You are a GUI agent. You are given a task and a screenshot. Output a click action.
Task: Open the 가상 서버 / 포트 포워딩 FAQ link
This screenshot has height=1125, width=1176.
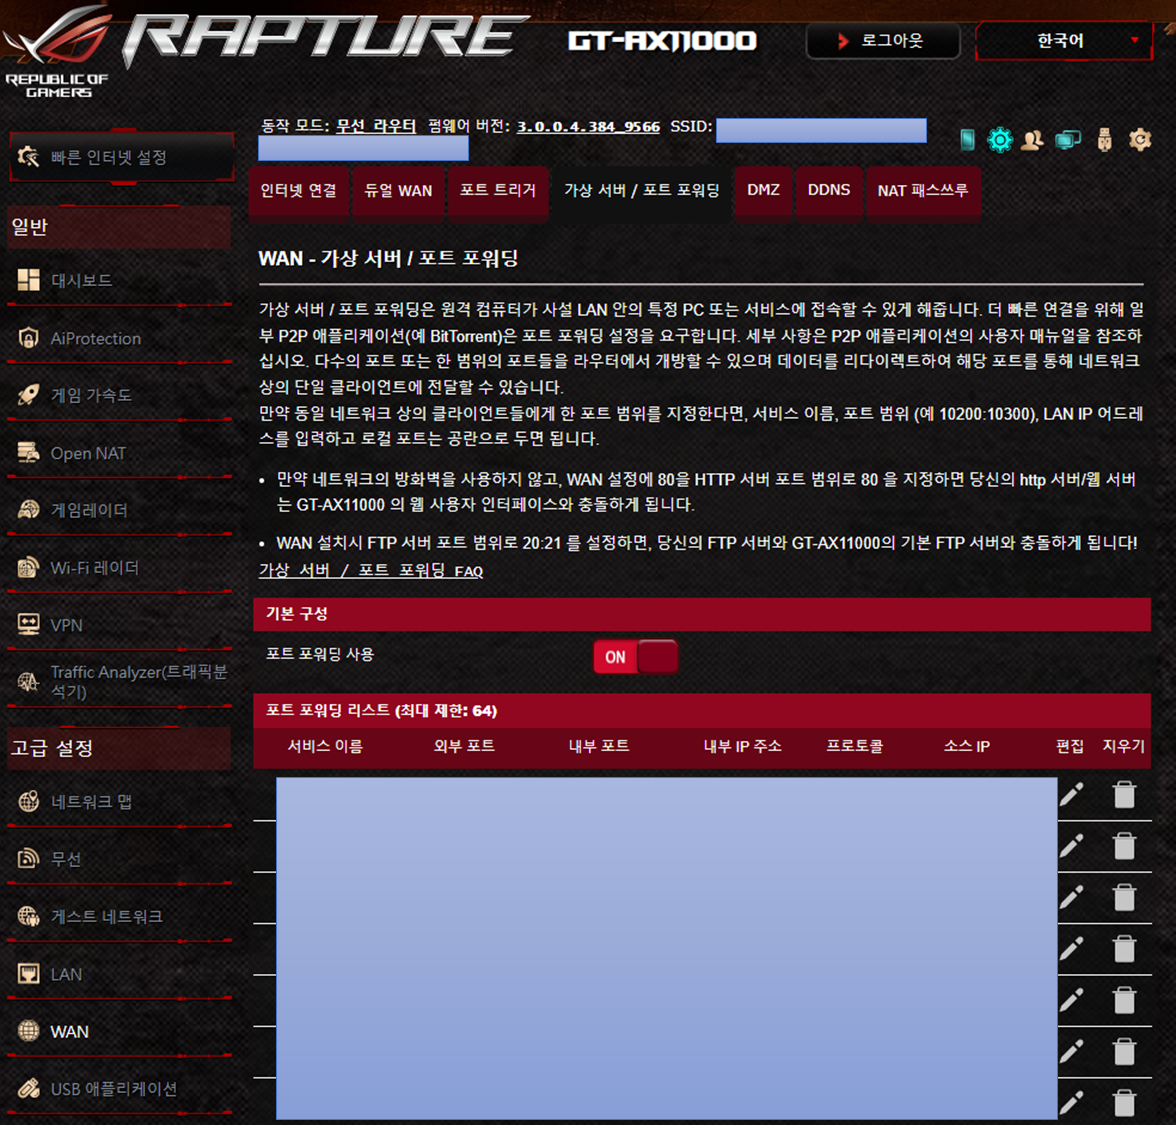click(x=371, y=570)
